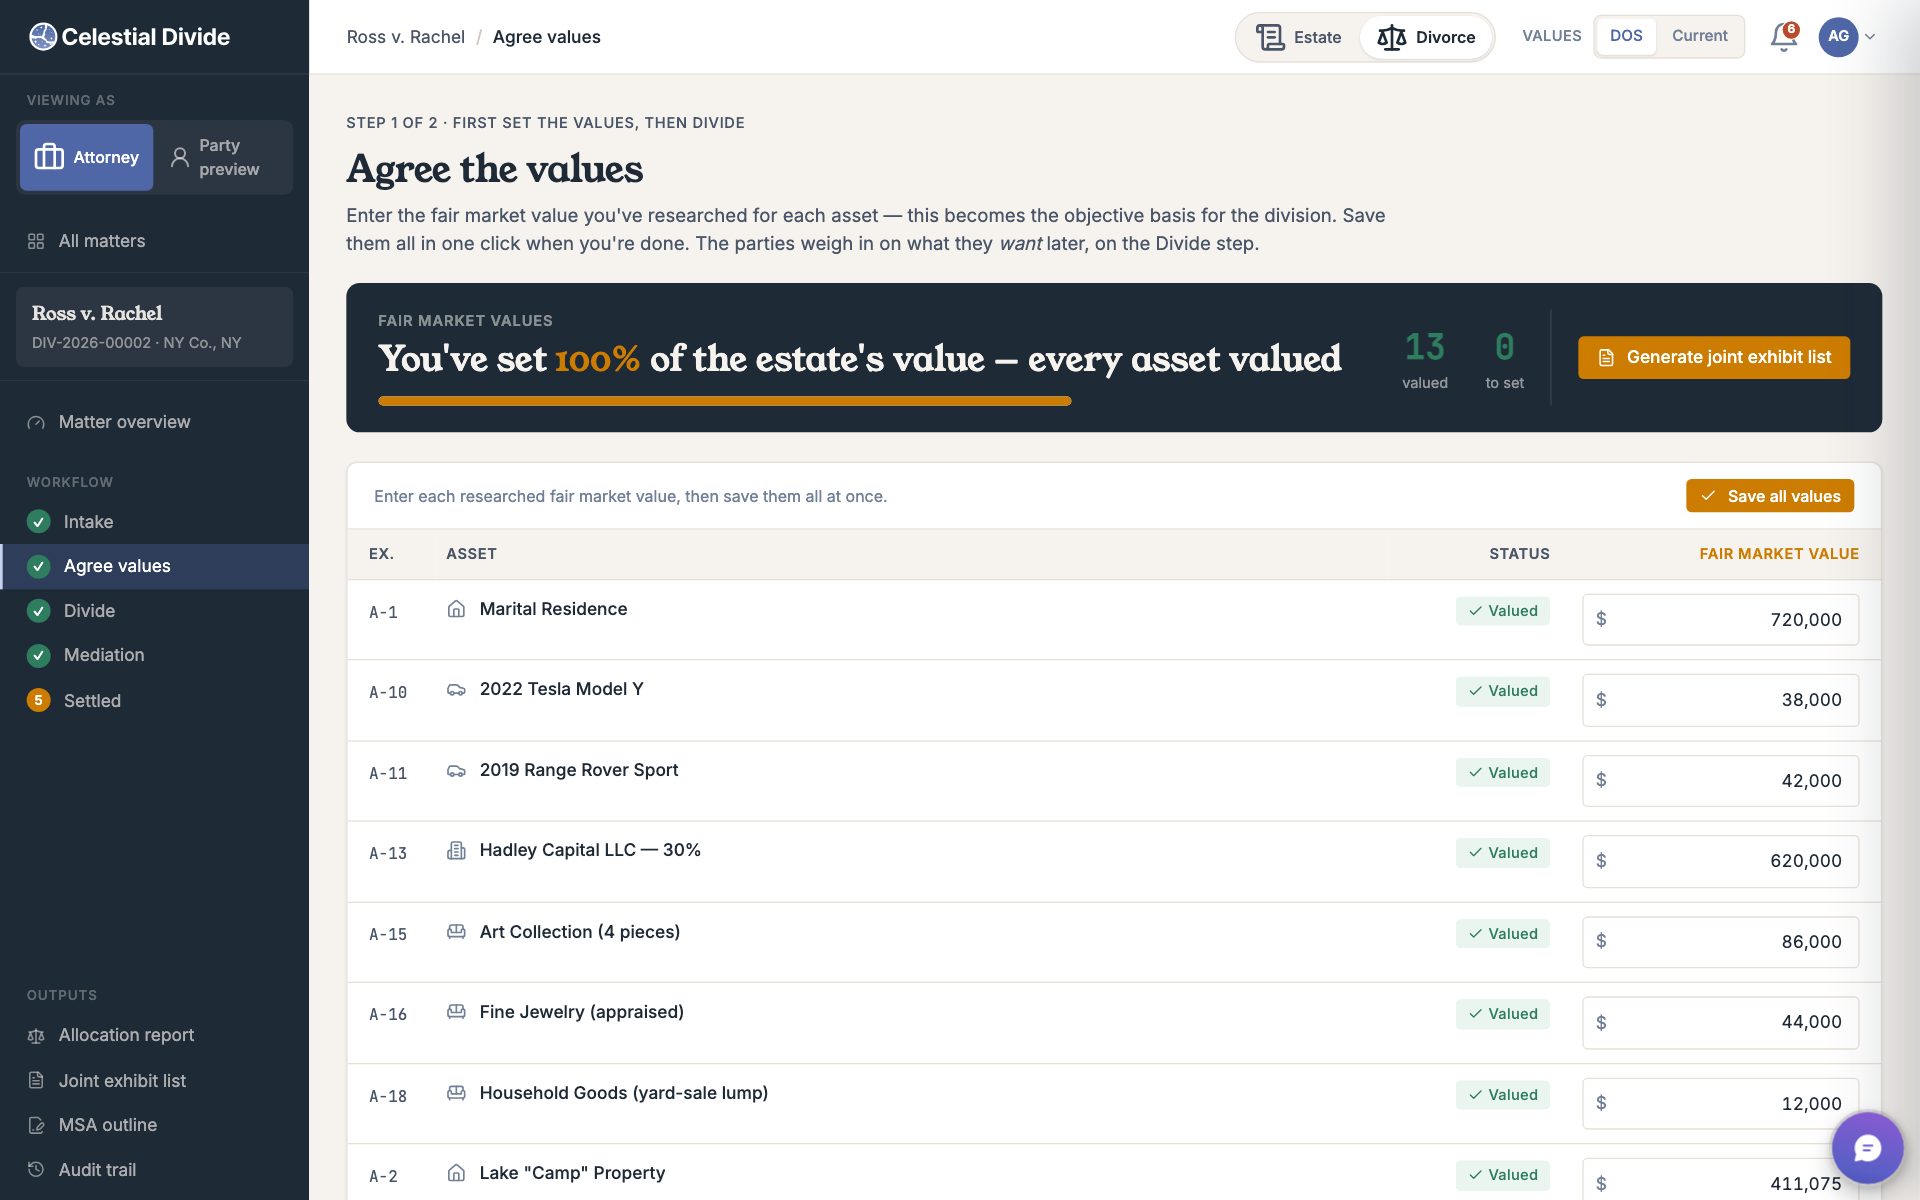Select DOS values option
The height and width of the screenshot is (1200, 1920).
1626,36
